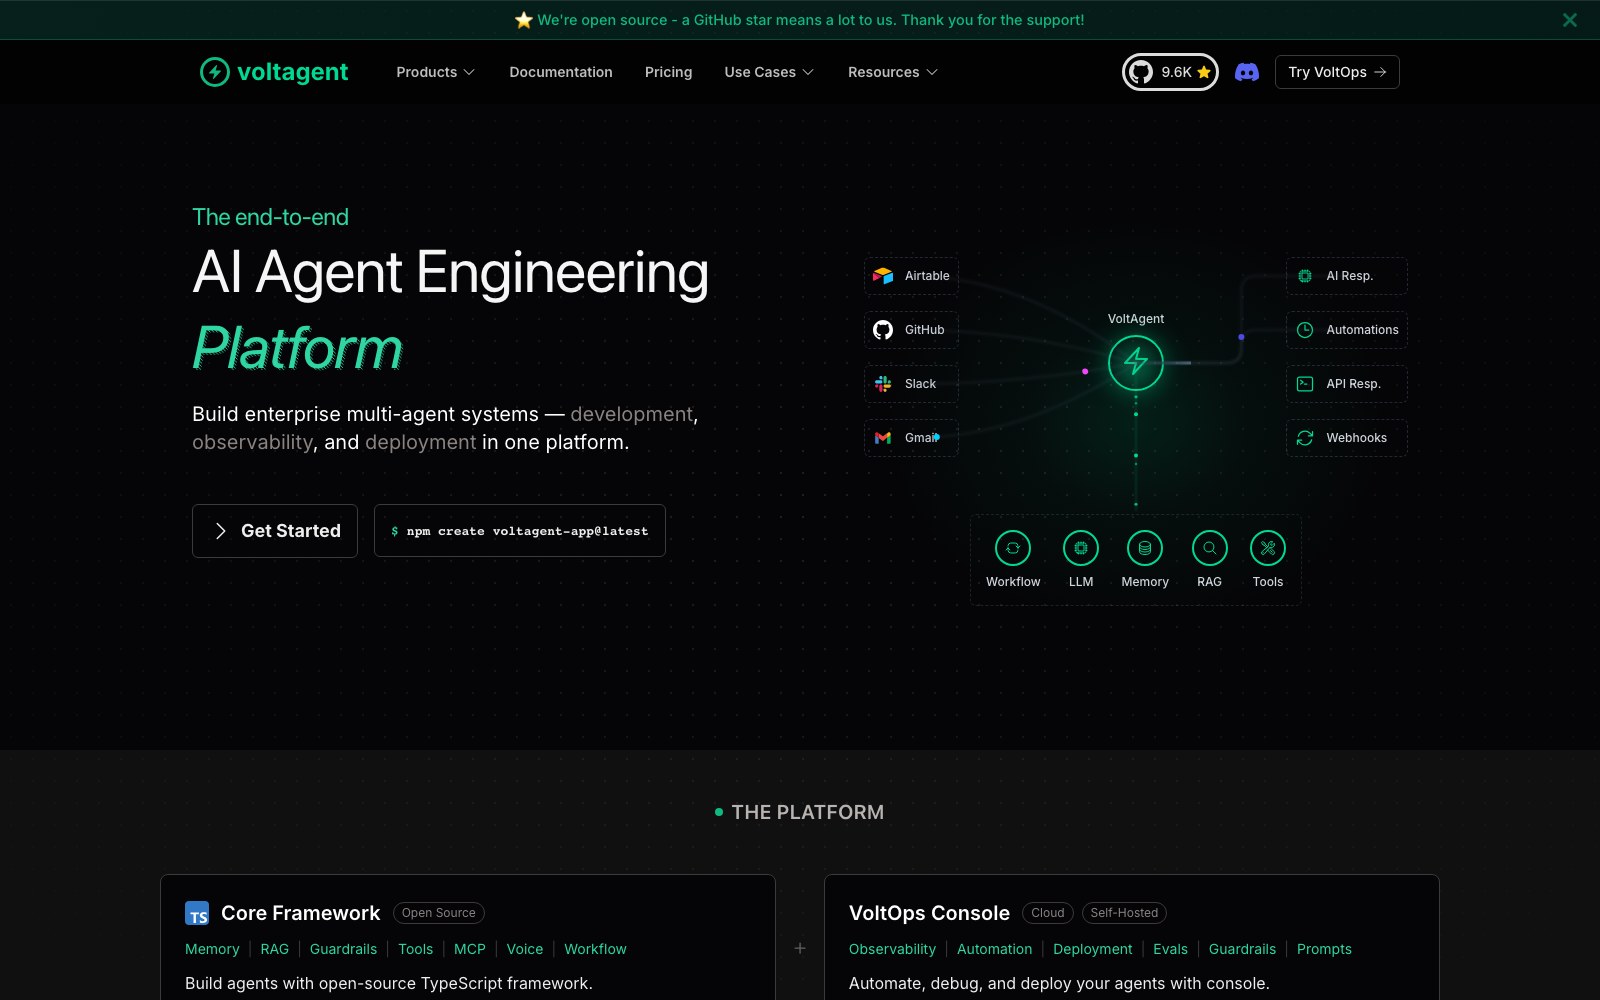Select the Memory database icon
Image resolution: width=1600 pixels, height=1000 pixels.
coord(1145,548)
